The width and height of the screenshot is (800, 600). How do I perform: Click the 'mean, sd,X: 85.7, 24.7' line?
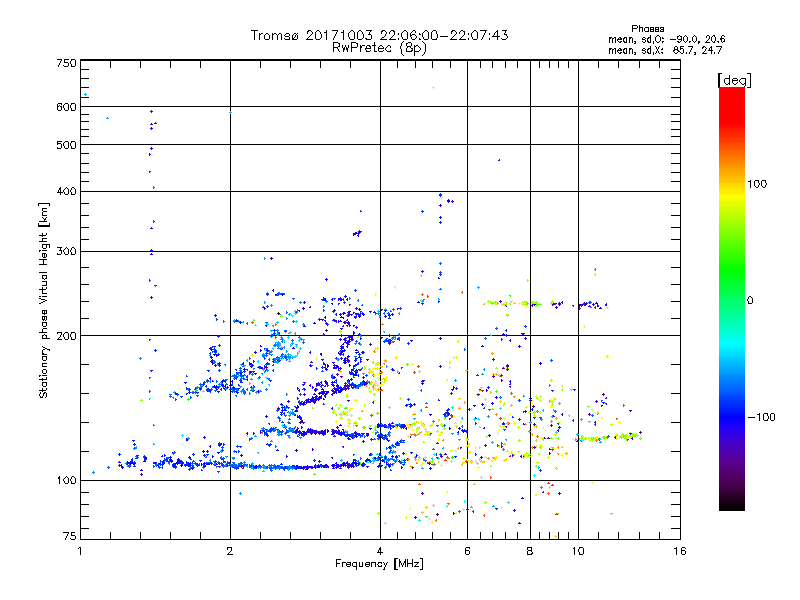click(665, 50)
